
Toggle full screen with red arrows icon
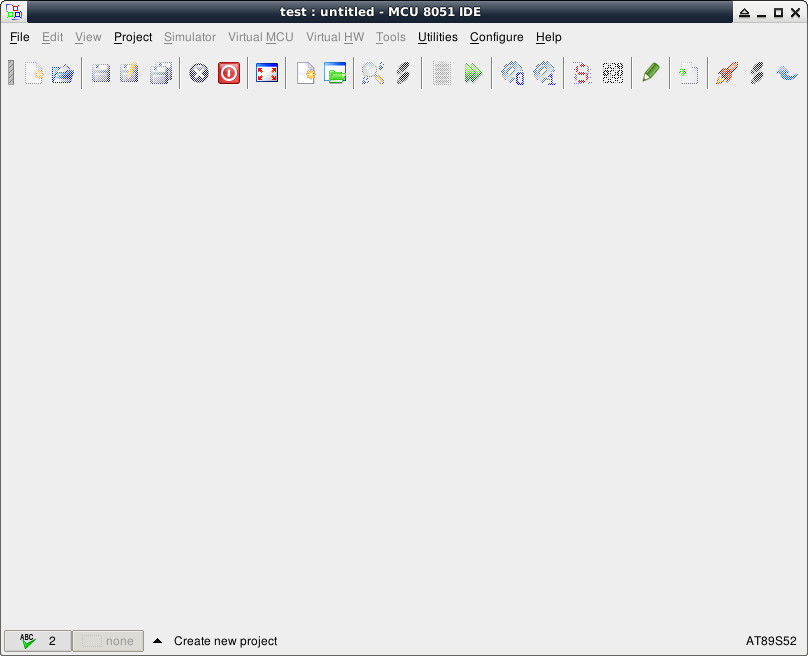click(x=267, y=73)
